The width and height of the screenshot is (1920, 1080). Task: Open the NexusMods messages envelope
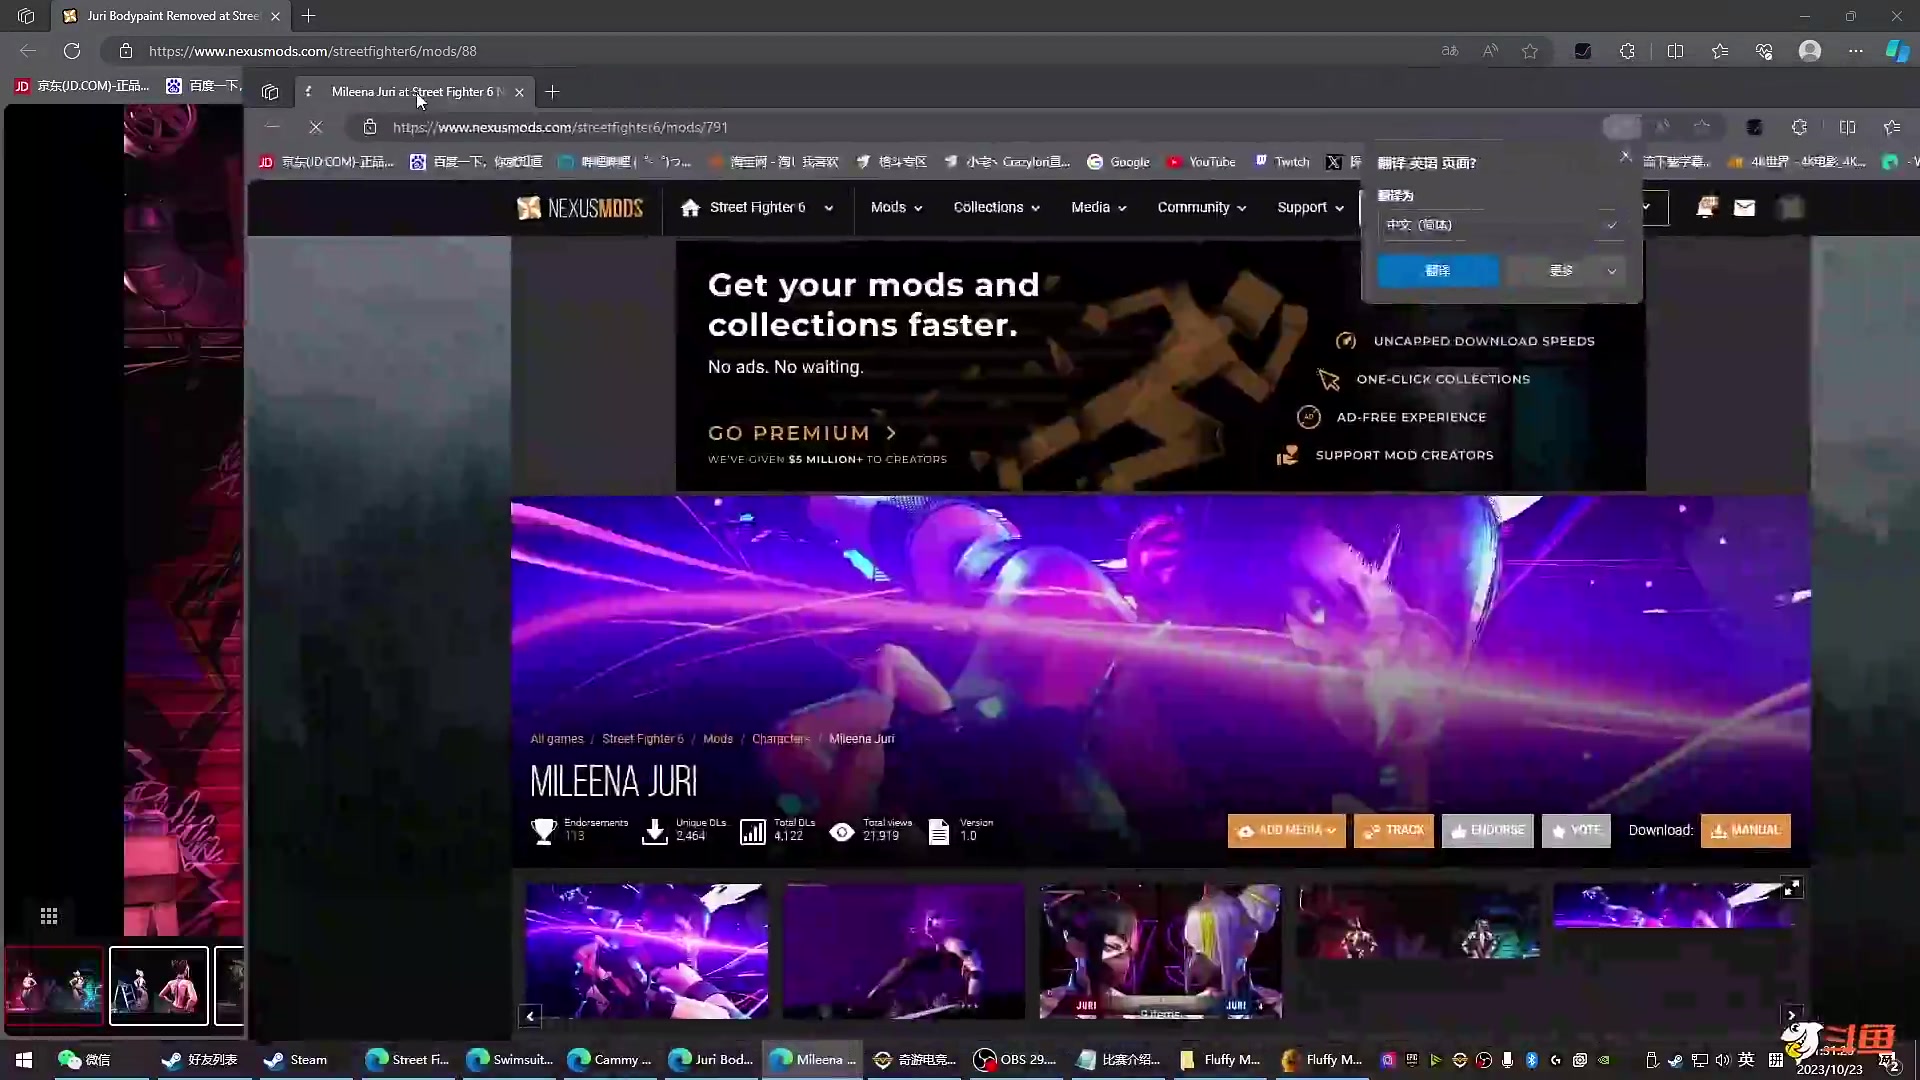(x=1745, y=207)
